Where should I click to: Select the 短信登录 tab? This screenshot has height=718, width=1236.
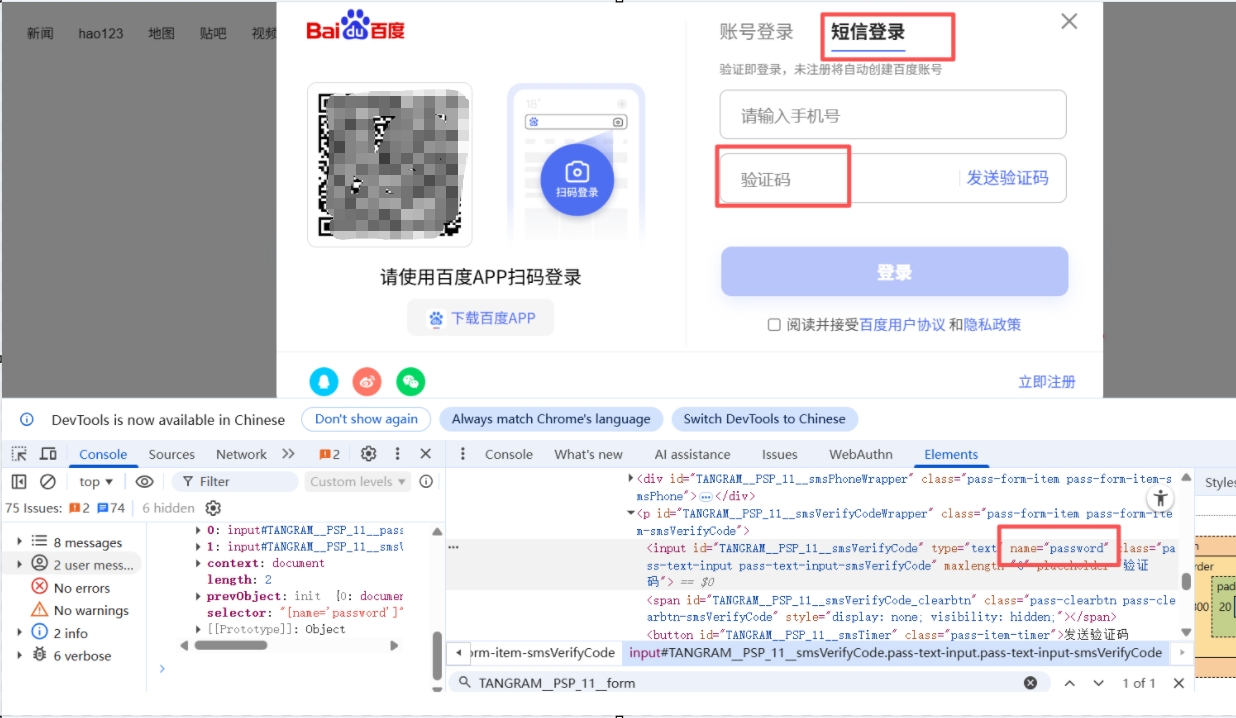click(868, 32)
